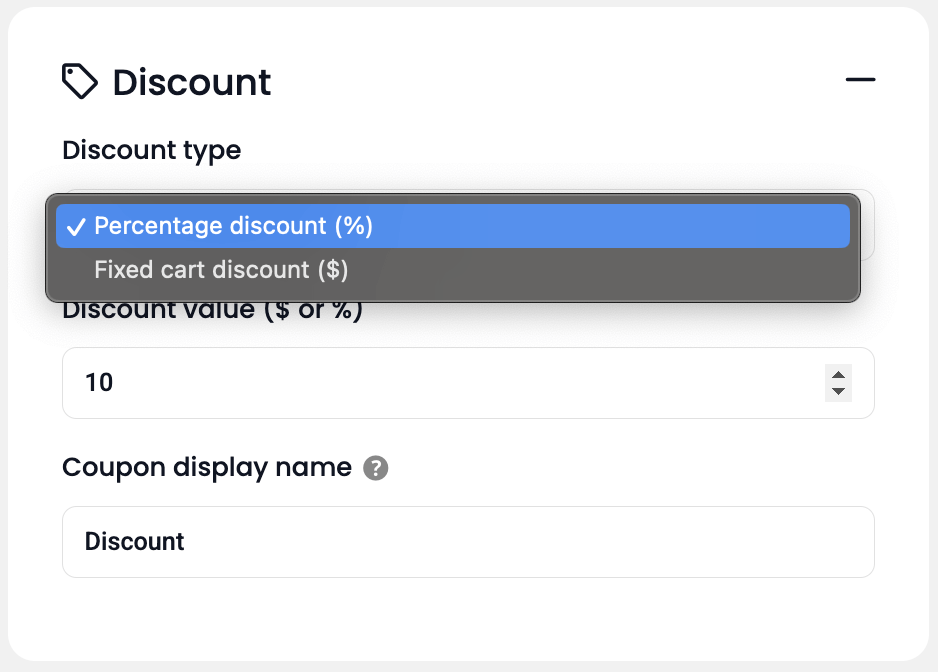The image size is (938, 672).
Task: Click the number 10 in the value field
Action: pyautogui.click(x=99, y=382)
